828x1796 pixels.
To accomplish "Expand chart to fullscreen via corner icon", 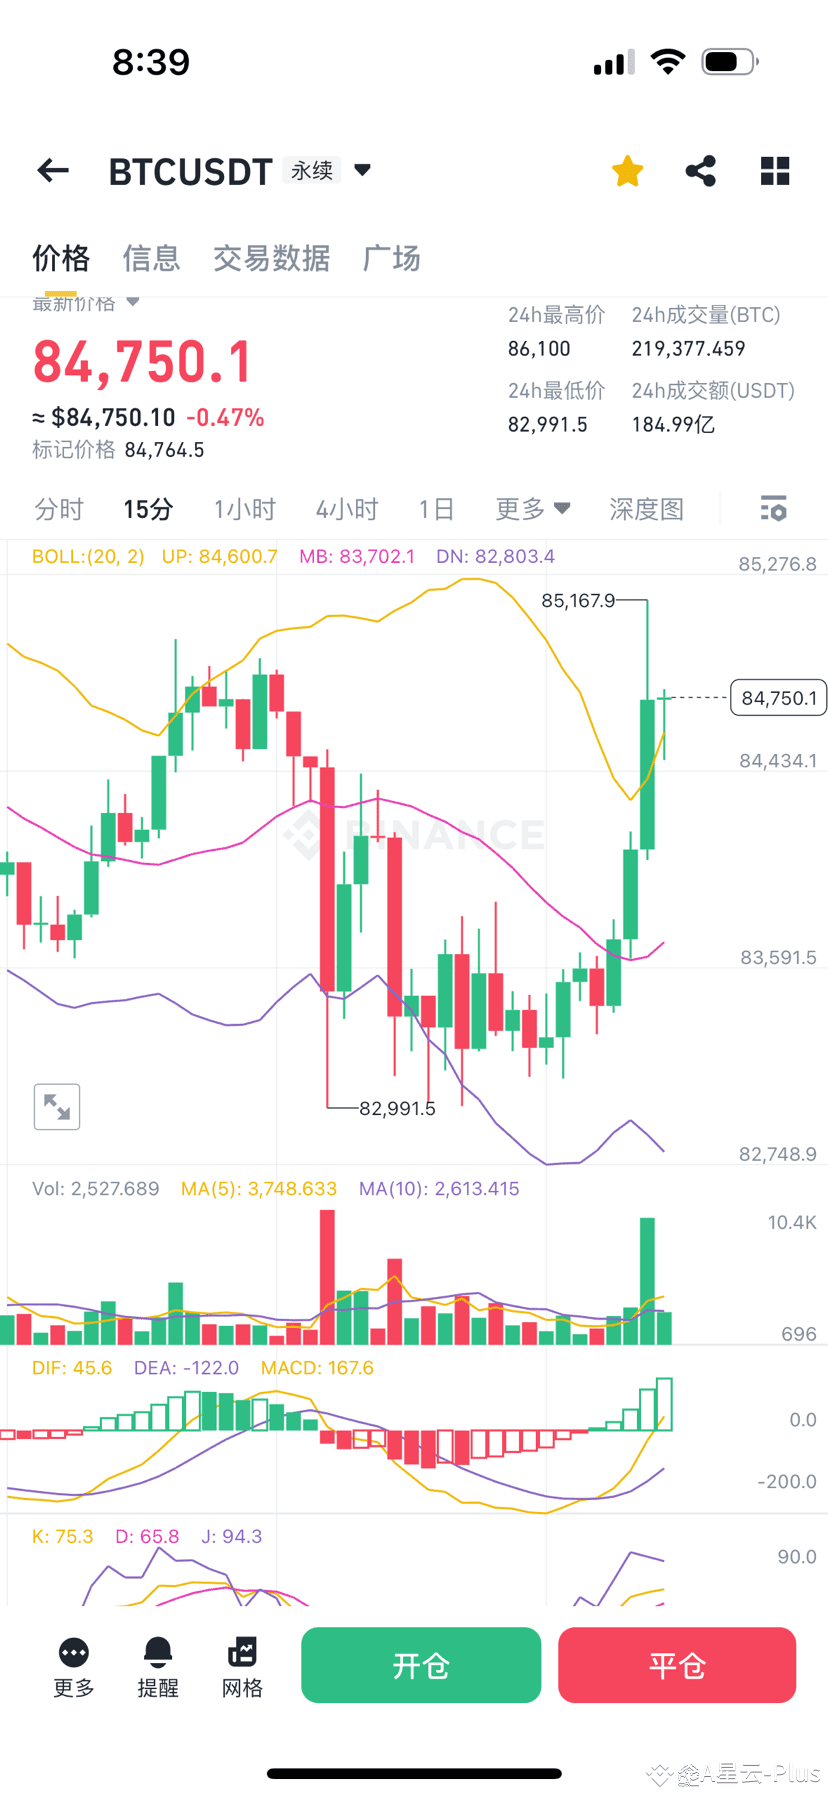I will tap(56, 1106).
